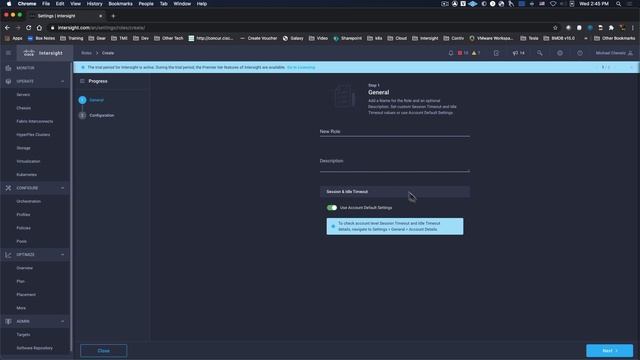Click the role name input field
Viewport: 640px width, 360px height.
(x=395, y=132)
